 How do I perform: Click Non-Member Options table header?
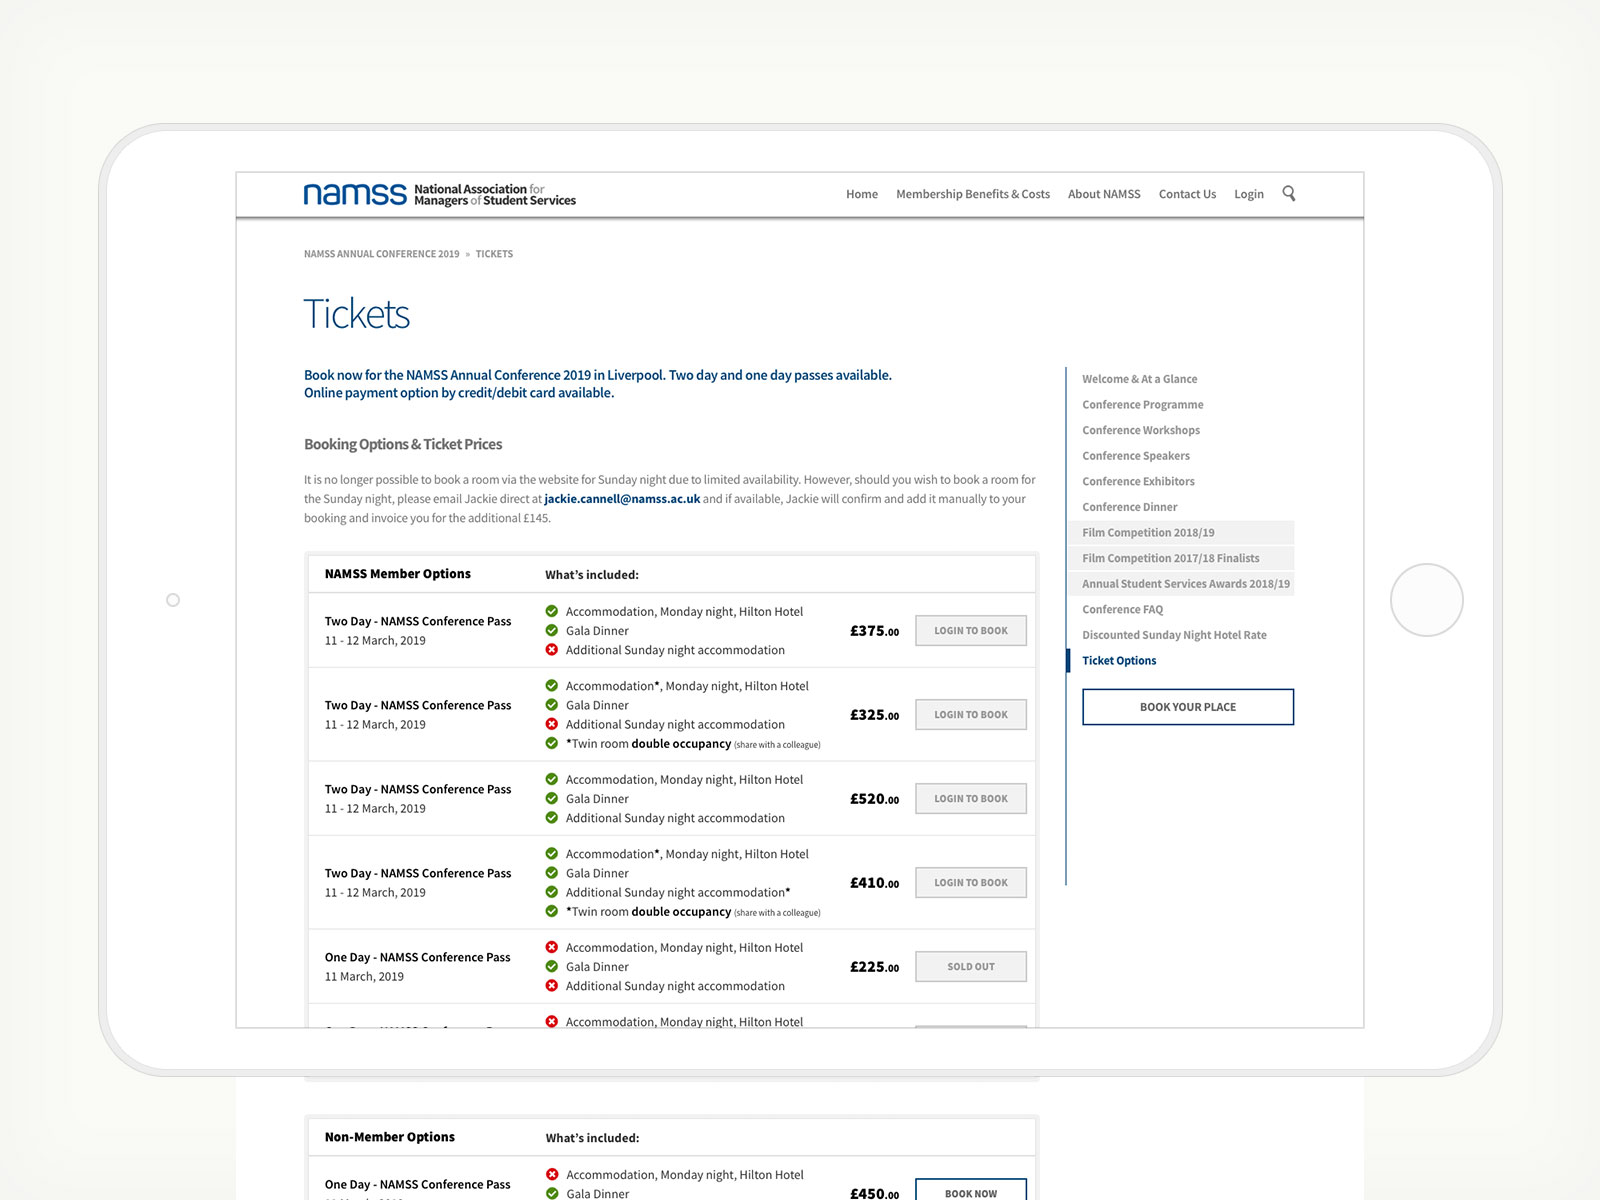389,1137
